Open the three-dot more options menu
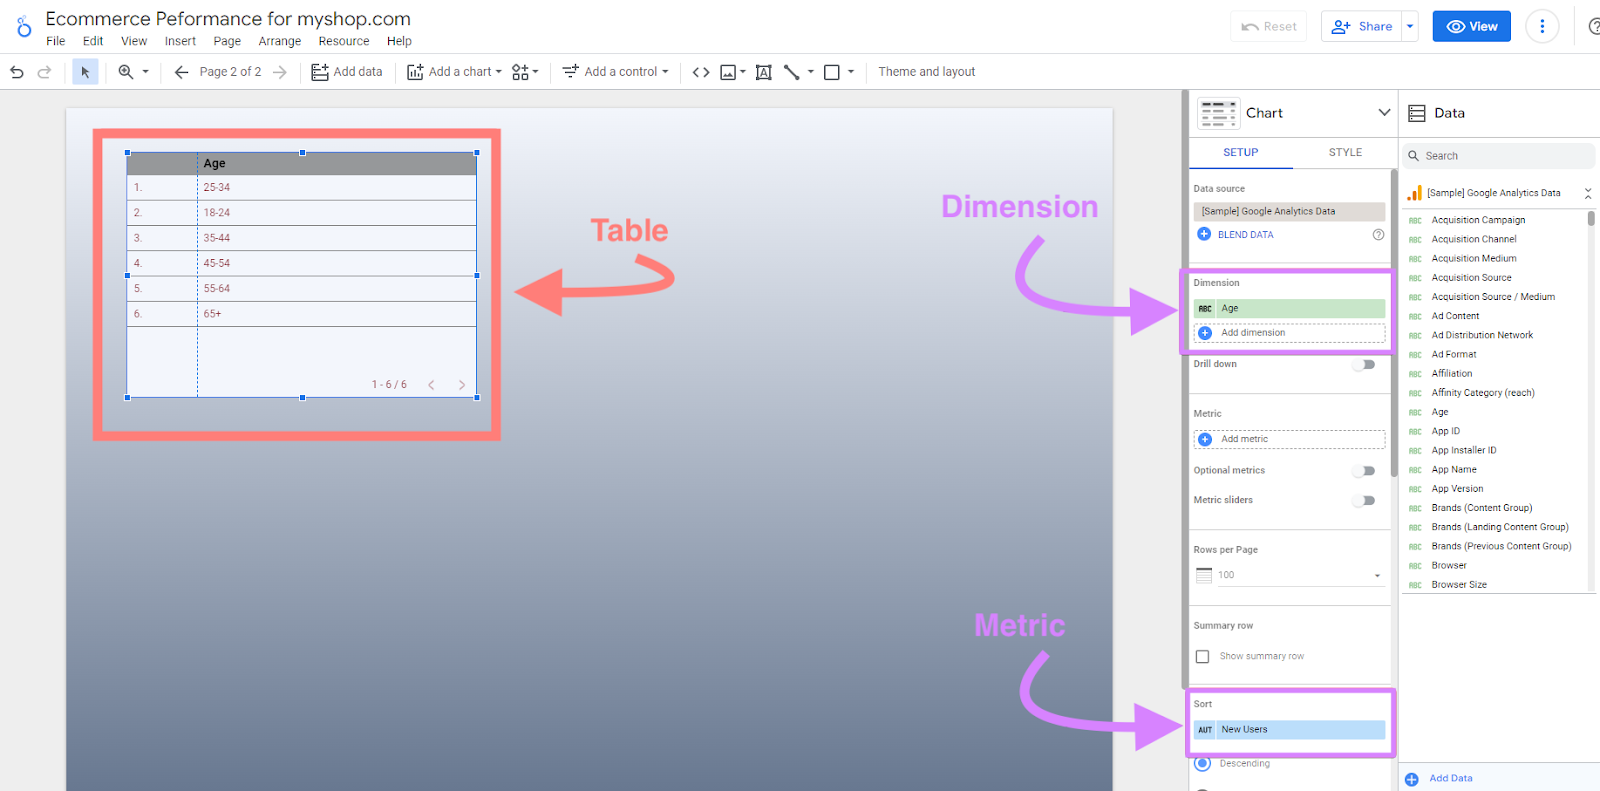The width and height of the screenshot is (1600, 791). pyautogui.click(x=1542, y=27)
